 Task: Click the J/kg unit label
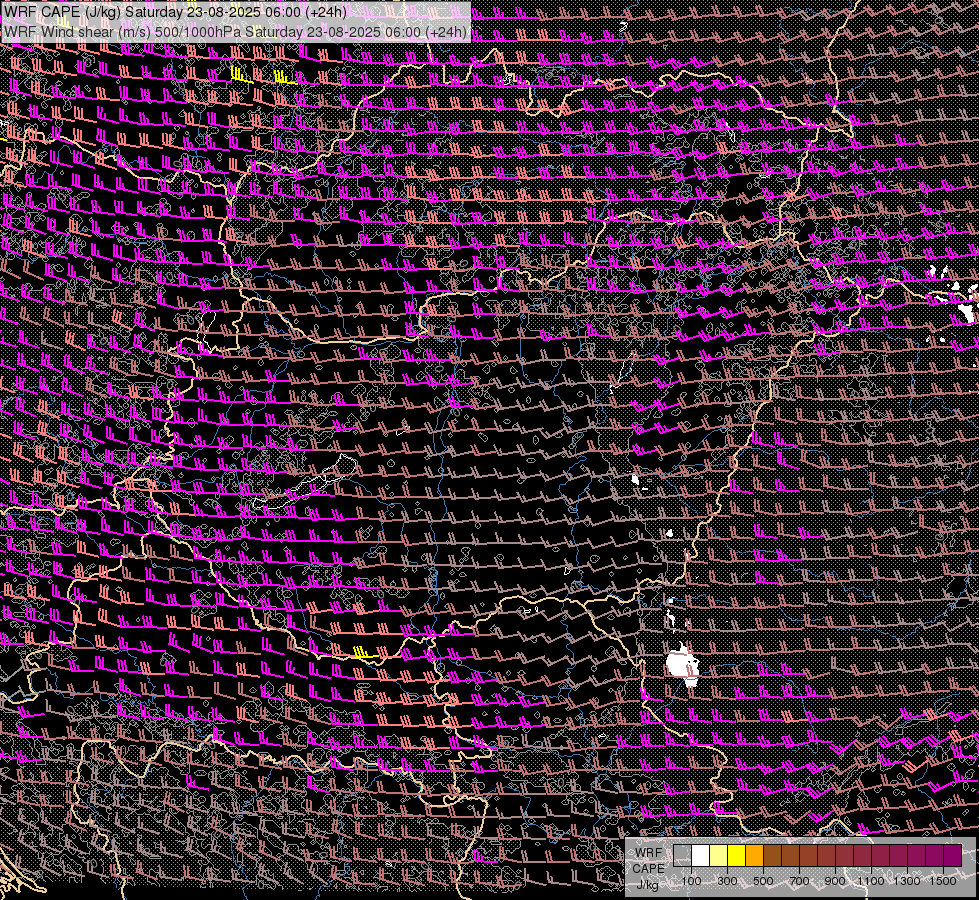[648, 885]
